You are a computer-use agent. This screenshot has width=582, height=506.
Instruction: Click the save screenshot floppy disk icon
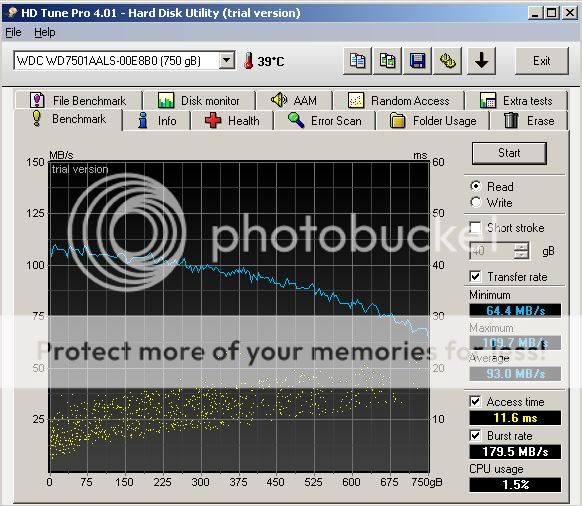pos(417,61)
